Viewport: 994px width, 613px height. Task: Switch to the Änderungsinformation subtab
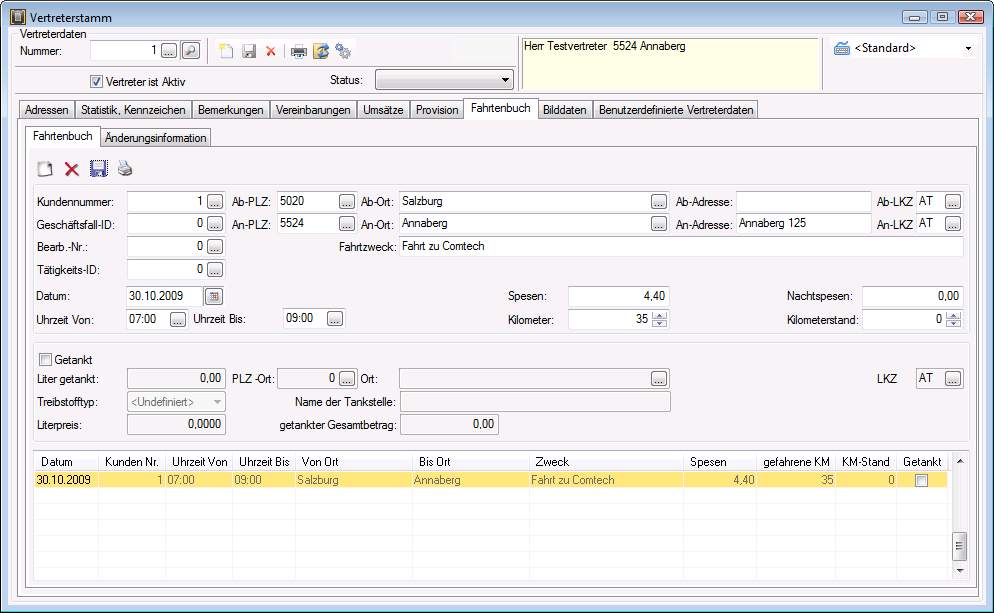pyautogui.click(x=155, y=138)
